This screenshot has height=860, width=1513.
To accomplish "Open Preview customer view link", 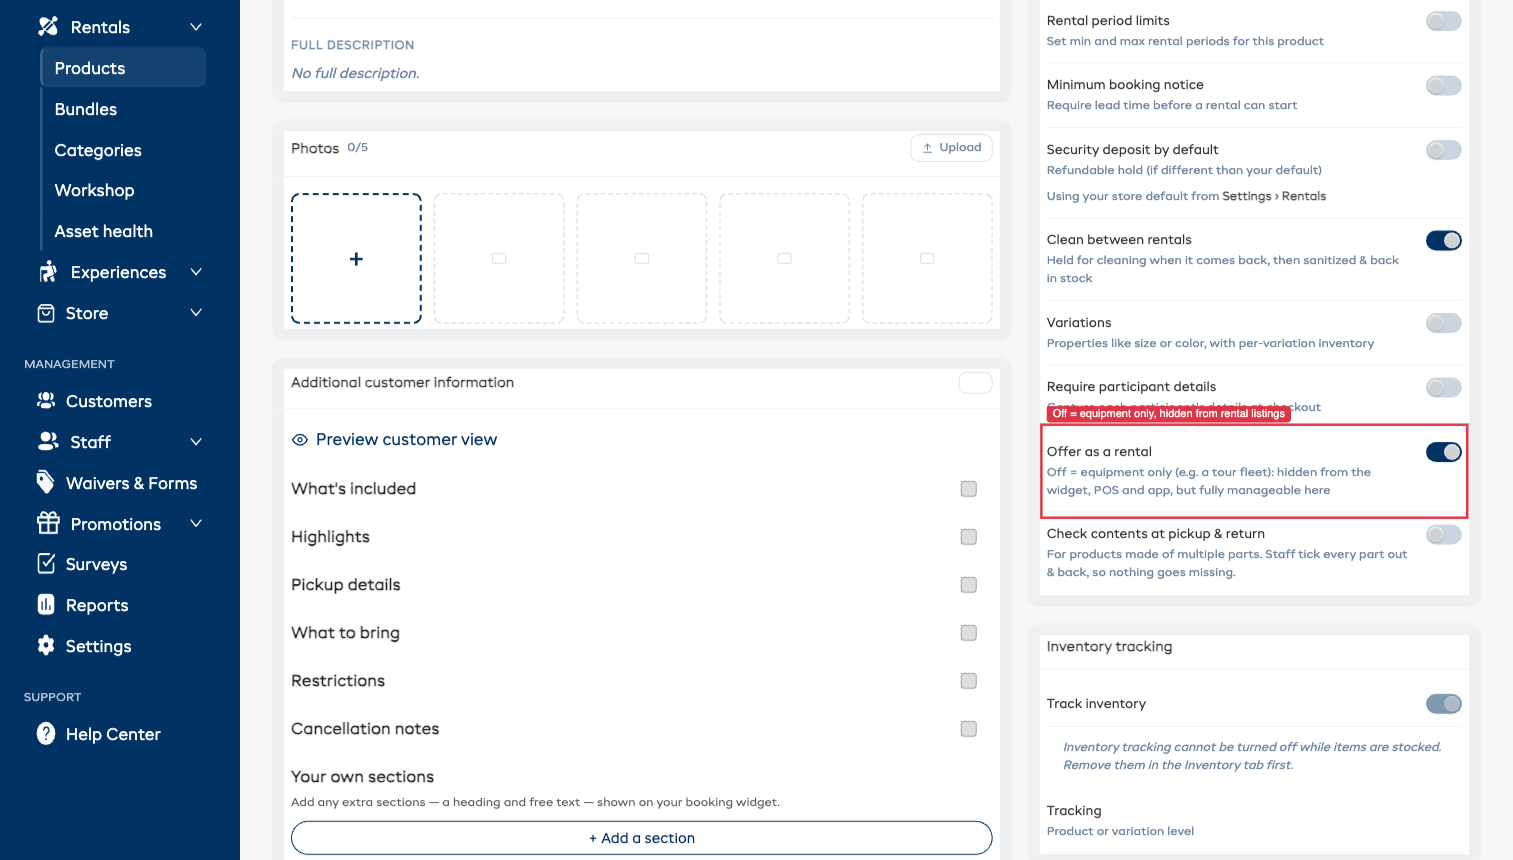I will [x=406, y=440].
